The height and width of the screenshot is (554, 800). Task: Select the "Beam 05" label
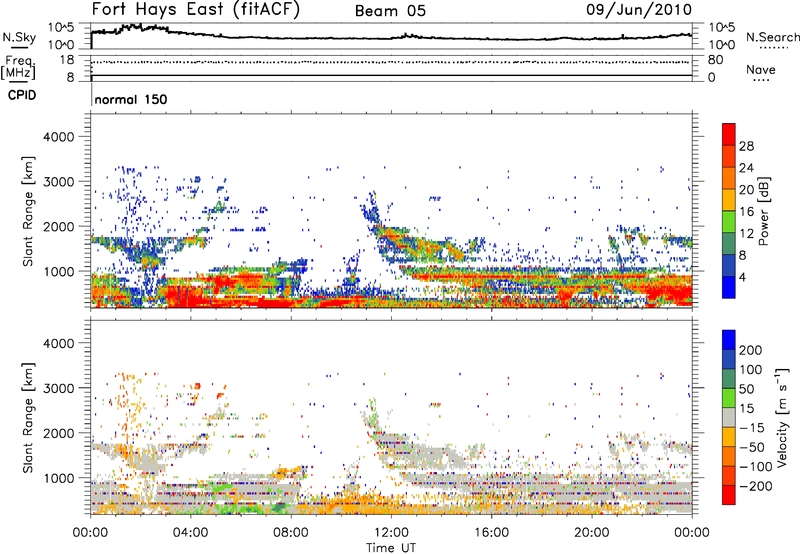click(390, 11)
